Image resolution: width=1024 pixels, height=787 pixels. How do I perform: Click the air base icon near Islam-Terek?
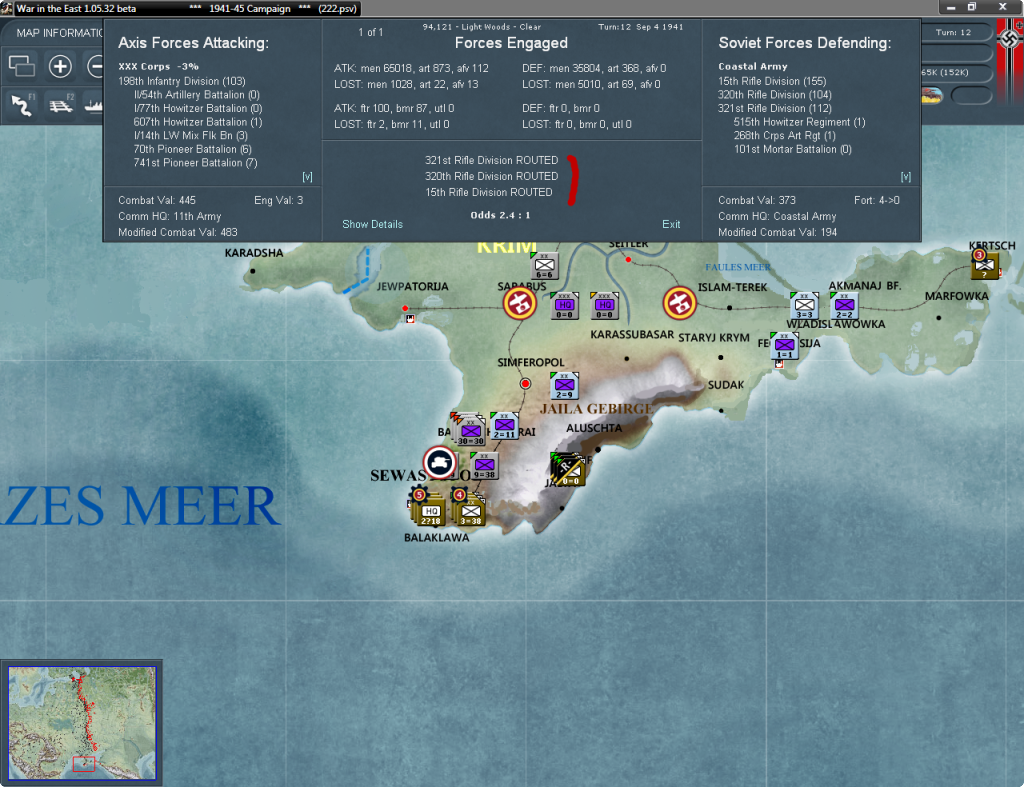(x=679, y=303)
